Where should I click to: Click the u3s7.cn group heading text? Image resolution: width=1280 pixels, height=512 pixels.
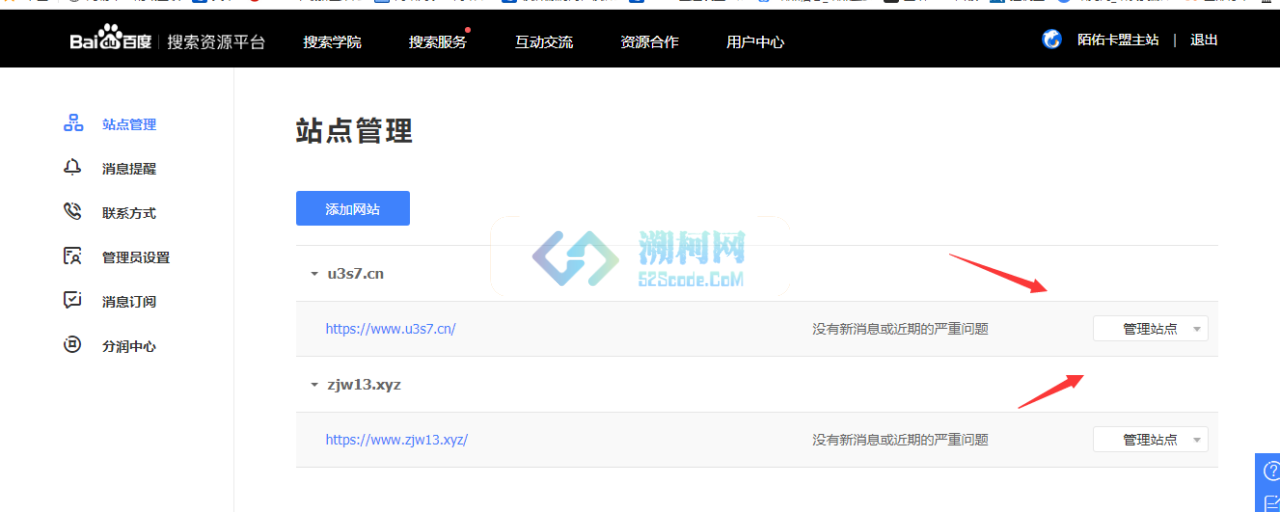[356, 274]
